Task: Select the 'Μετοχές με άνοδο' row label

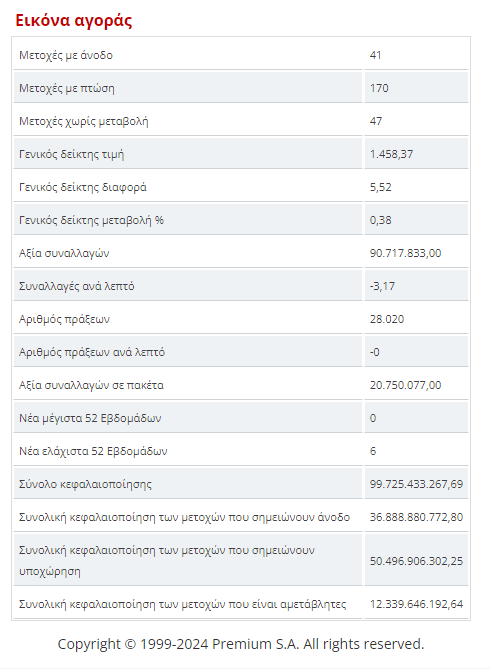Action: (66, 55)
